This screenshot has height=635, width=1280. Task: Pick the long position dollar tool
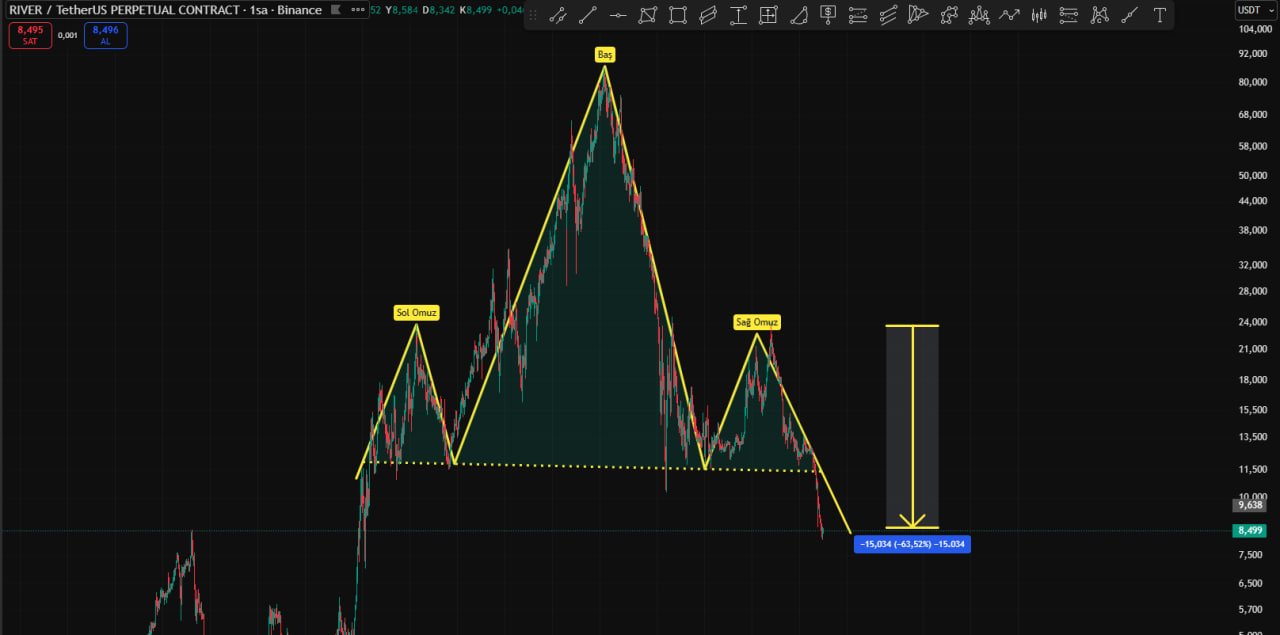pos(828,15)
